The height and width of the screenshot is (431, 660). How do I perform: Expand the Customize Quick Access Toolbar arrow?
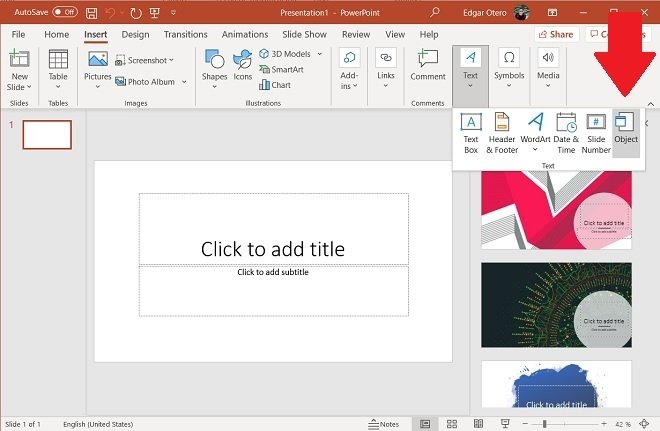pyautogui.click(x=173, y=13)
